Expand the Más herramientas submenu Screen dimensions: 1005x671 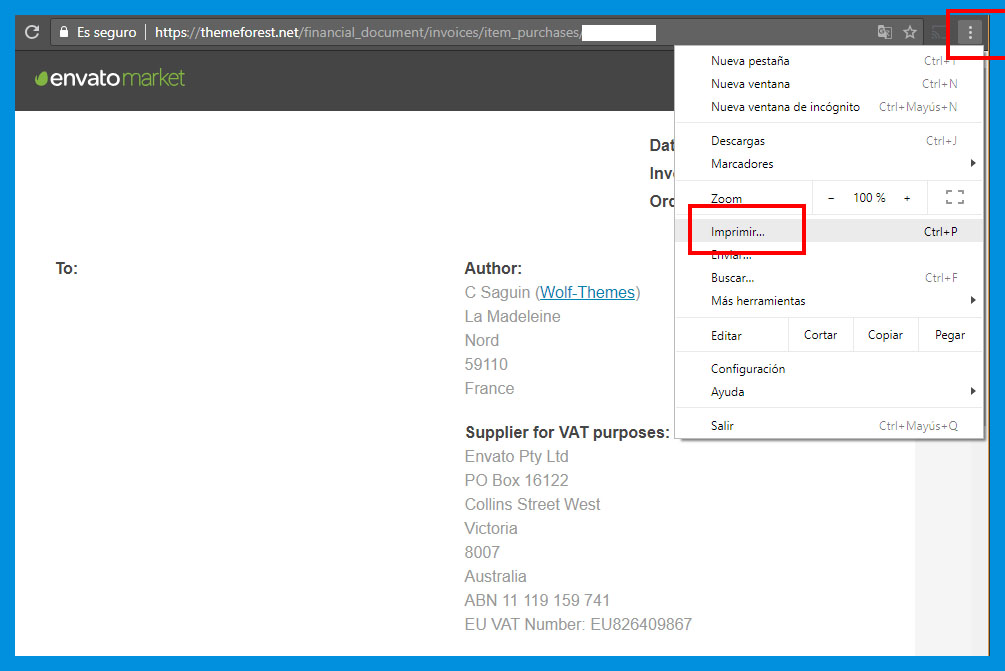829,301
